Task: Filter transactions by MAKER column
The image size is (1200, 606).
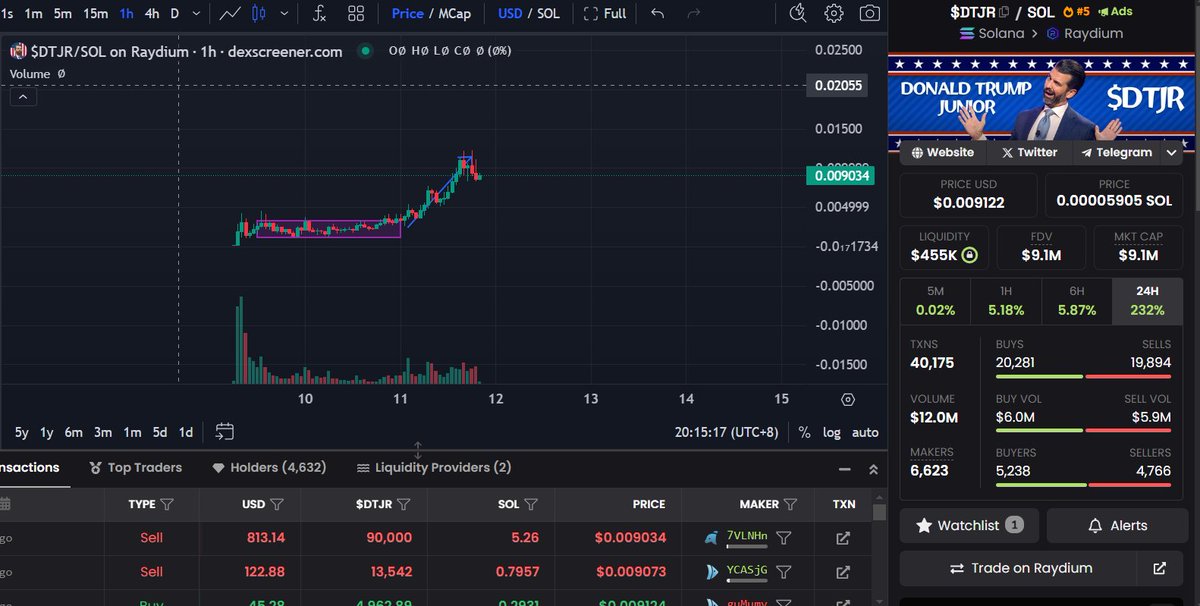Action: click(790, 504)
